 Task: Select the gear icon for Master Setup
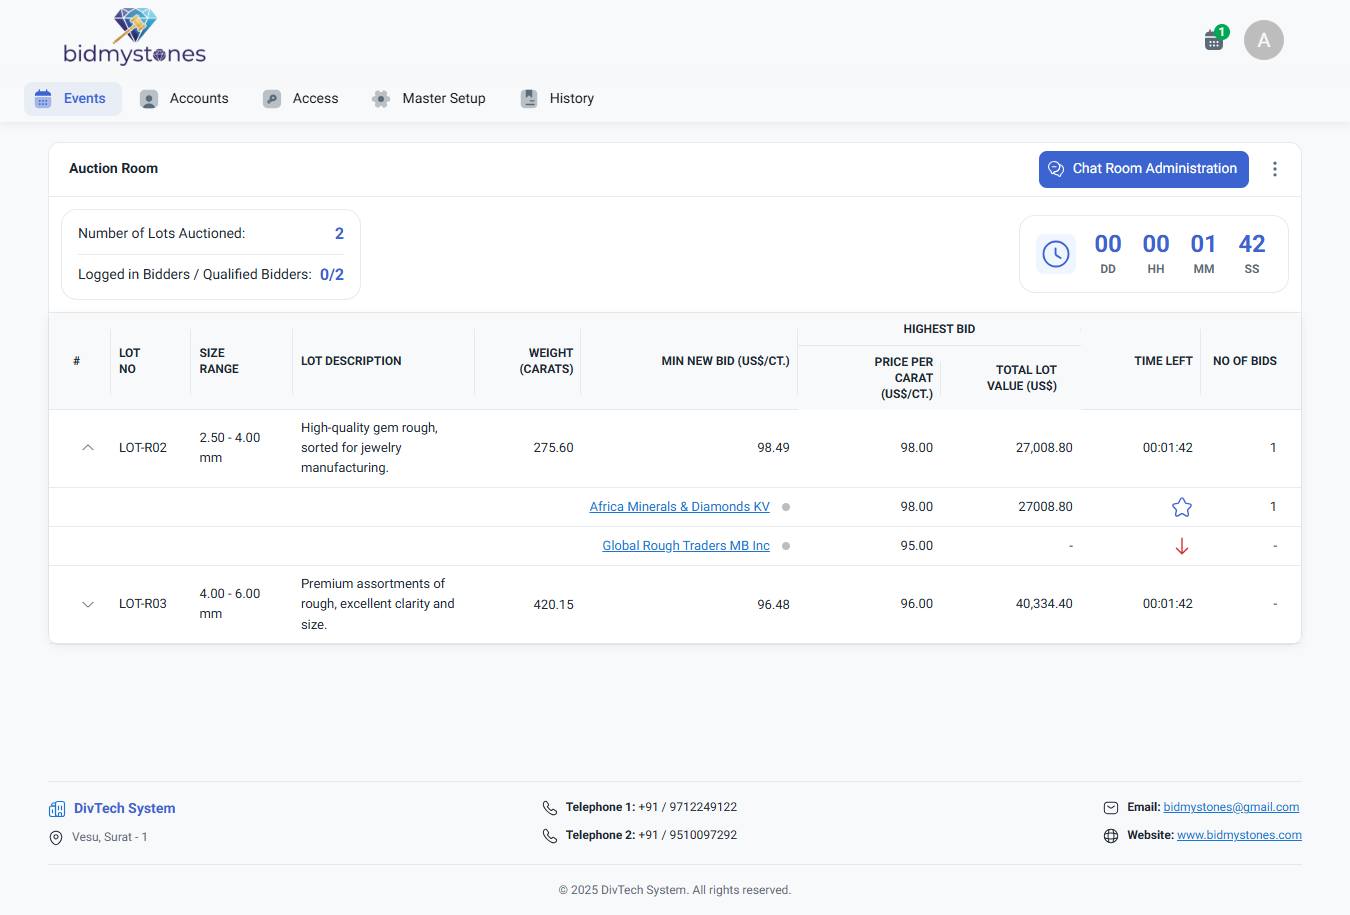[380, 98]
